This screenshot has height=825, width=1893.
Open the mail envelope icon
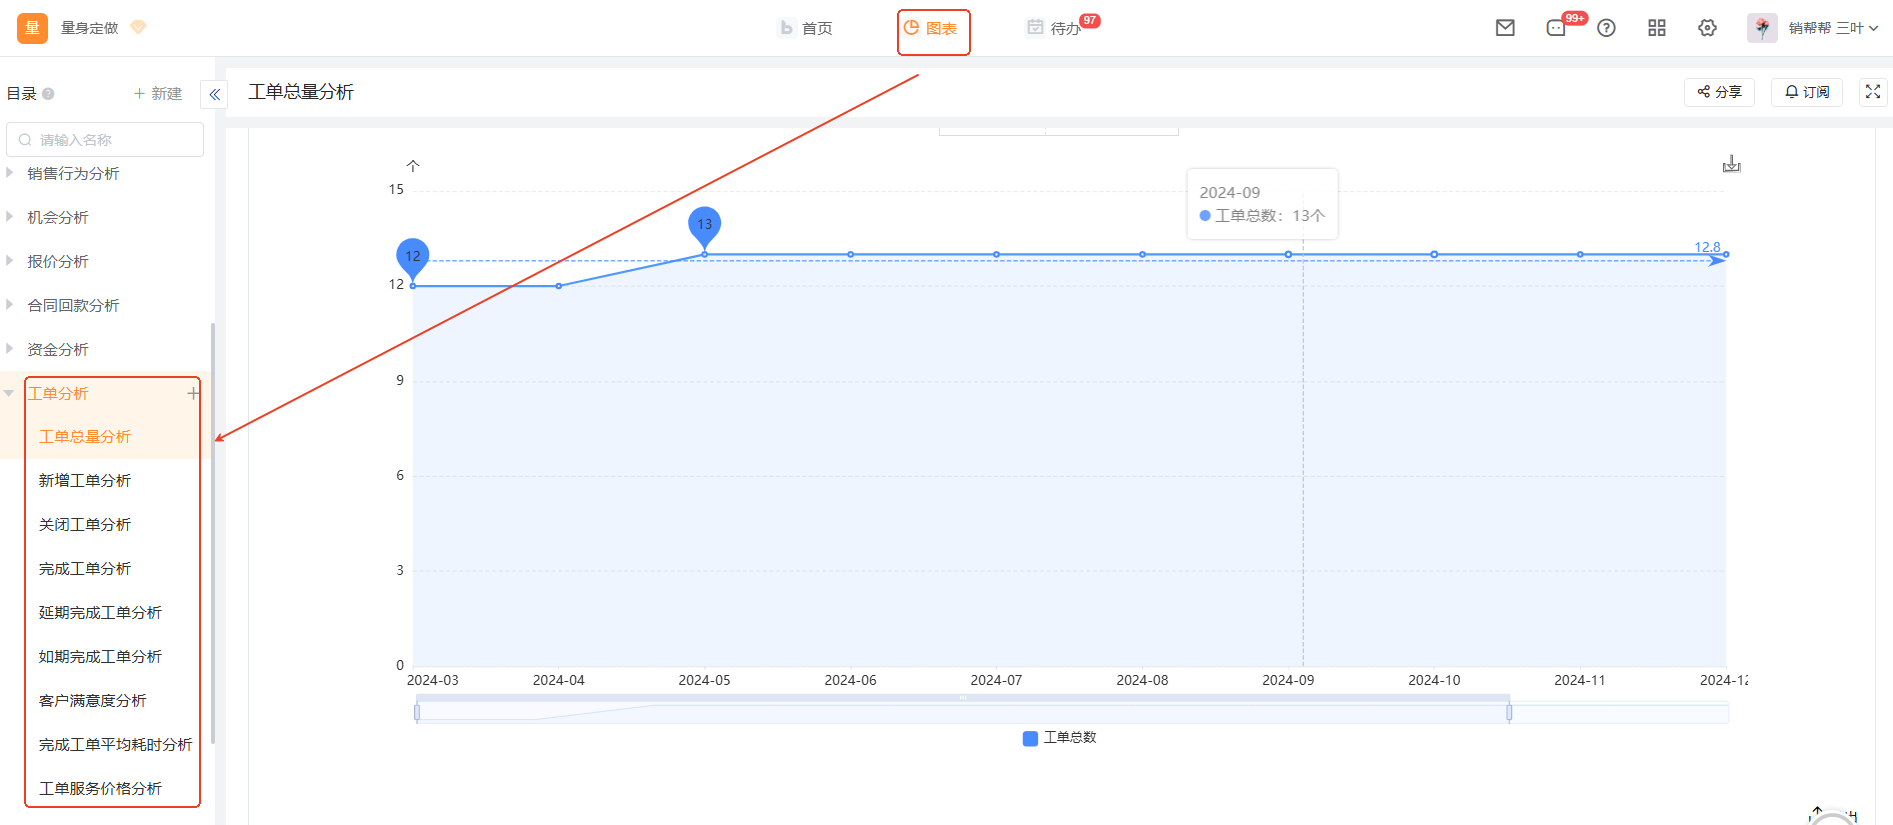click(1504, 28)
